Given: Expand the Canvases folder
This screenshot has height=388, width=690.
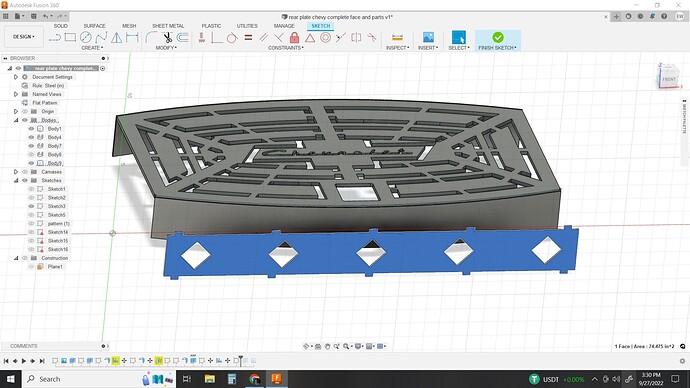Looking at the screenshot, I should point(16,172).
